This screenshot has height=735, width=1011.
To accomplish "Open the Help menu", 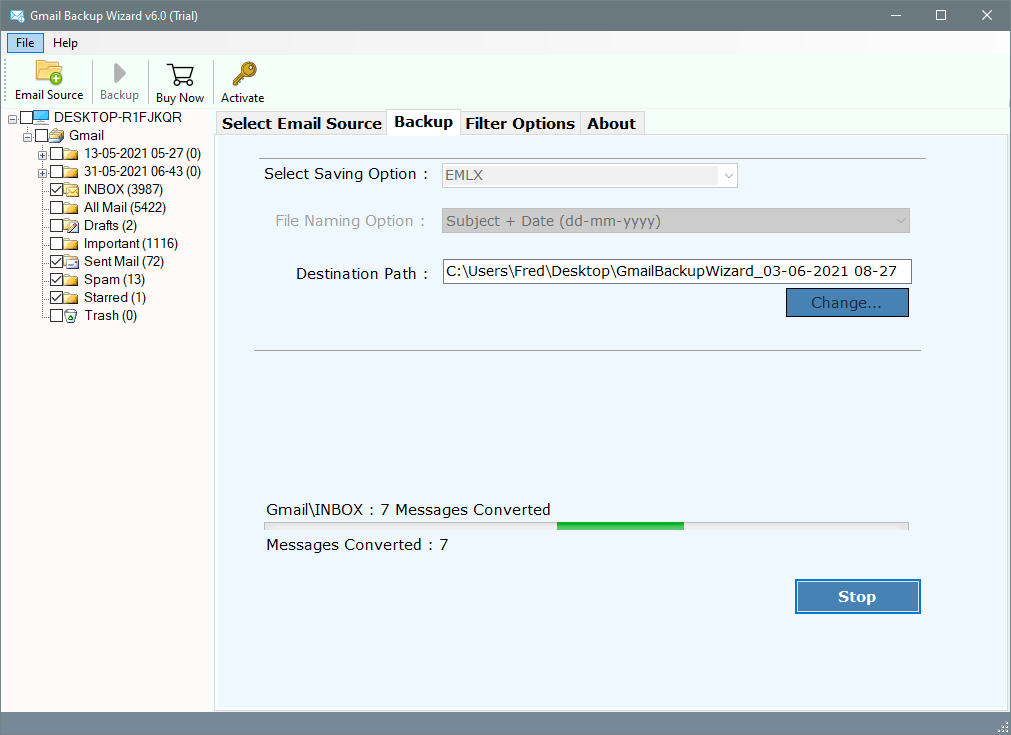I will 65,43.
